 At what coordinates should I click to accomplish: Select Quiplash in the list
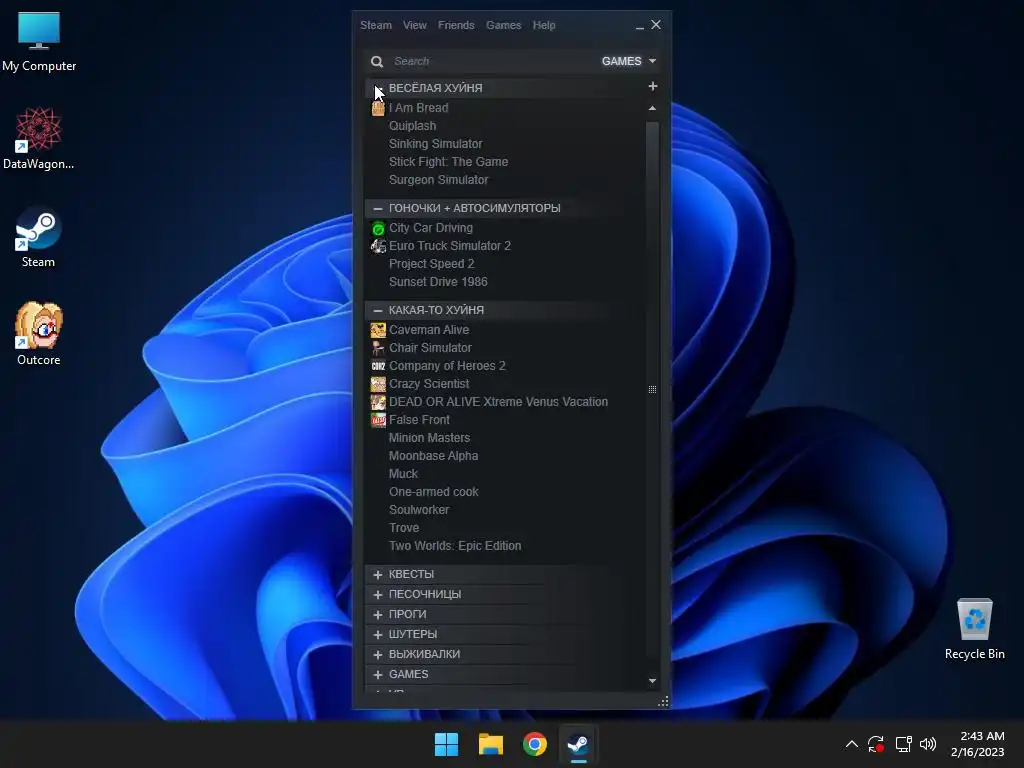tap(413, 126)
